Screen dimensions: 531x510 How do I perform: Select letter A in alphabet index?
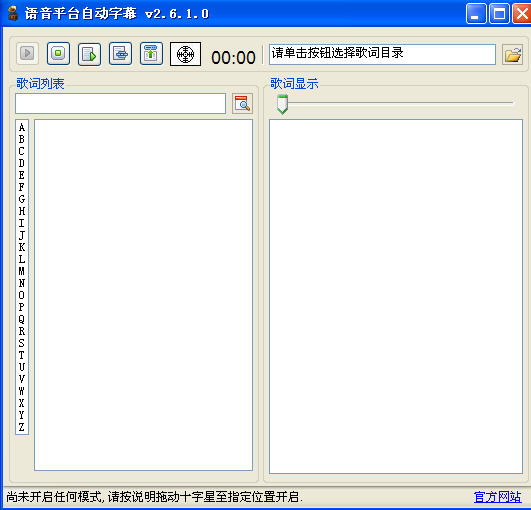point(22,128)
